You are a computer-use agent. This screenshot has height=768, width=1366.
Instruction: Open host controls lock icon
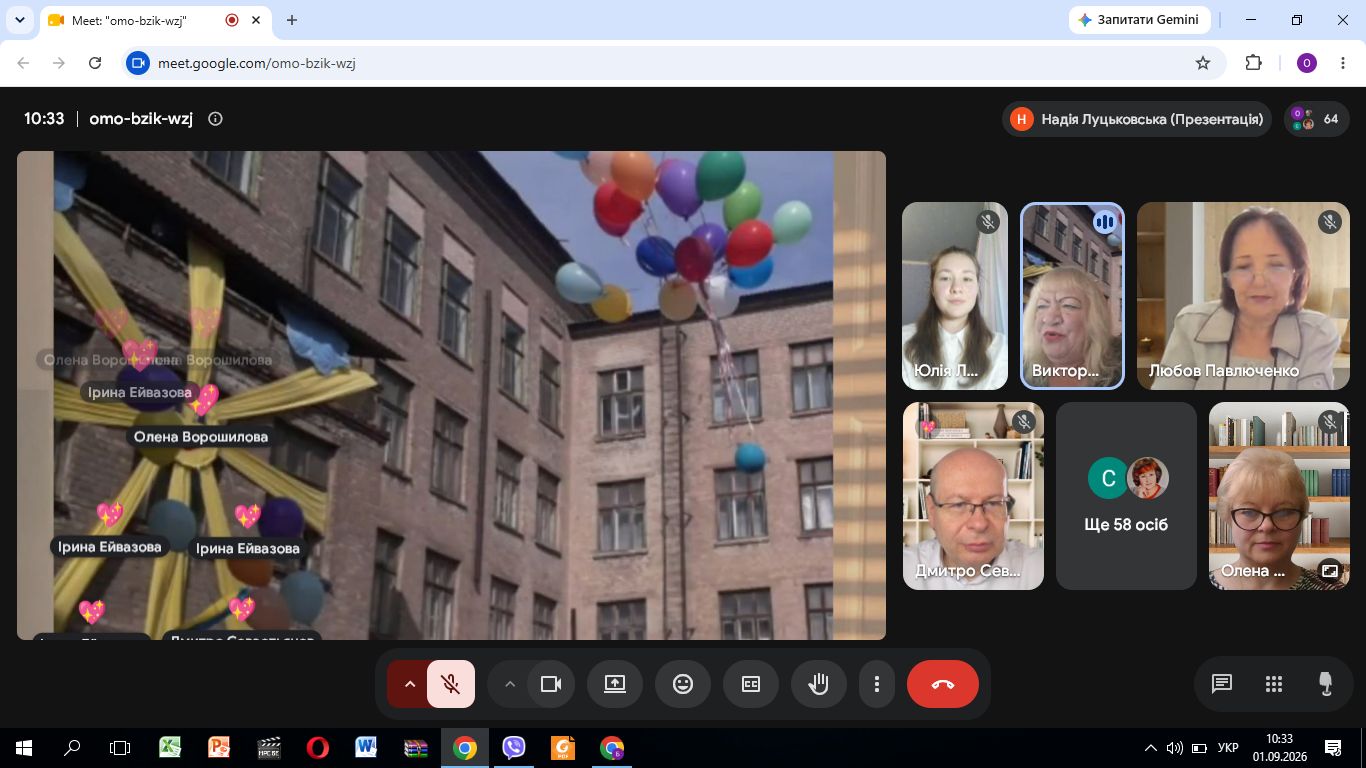1325,684
